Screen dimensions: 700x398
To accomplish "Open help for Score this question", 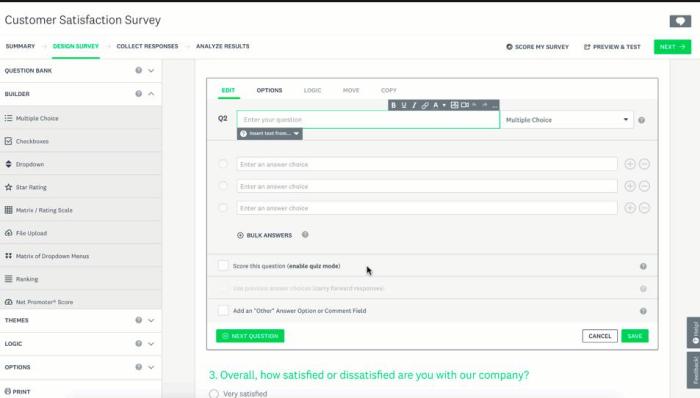I will click(x=643, y=266).
